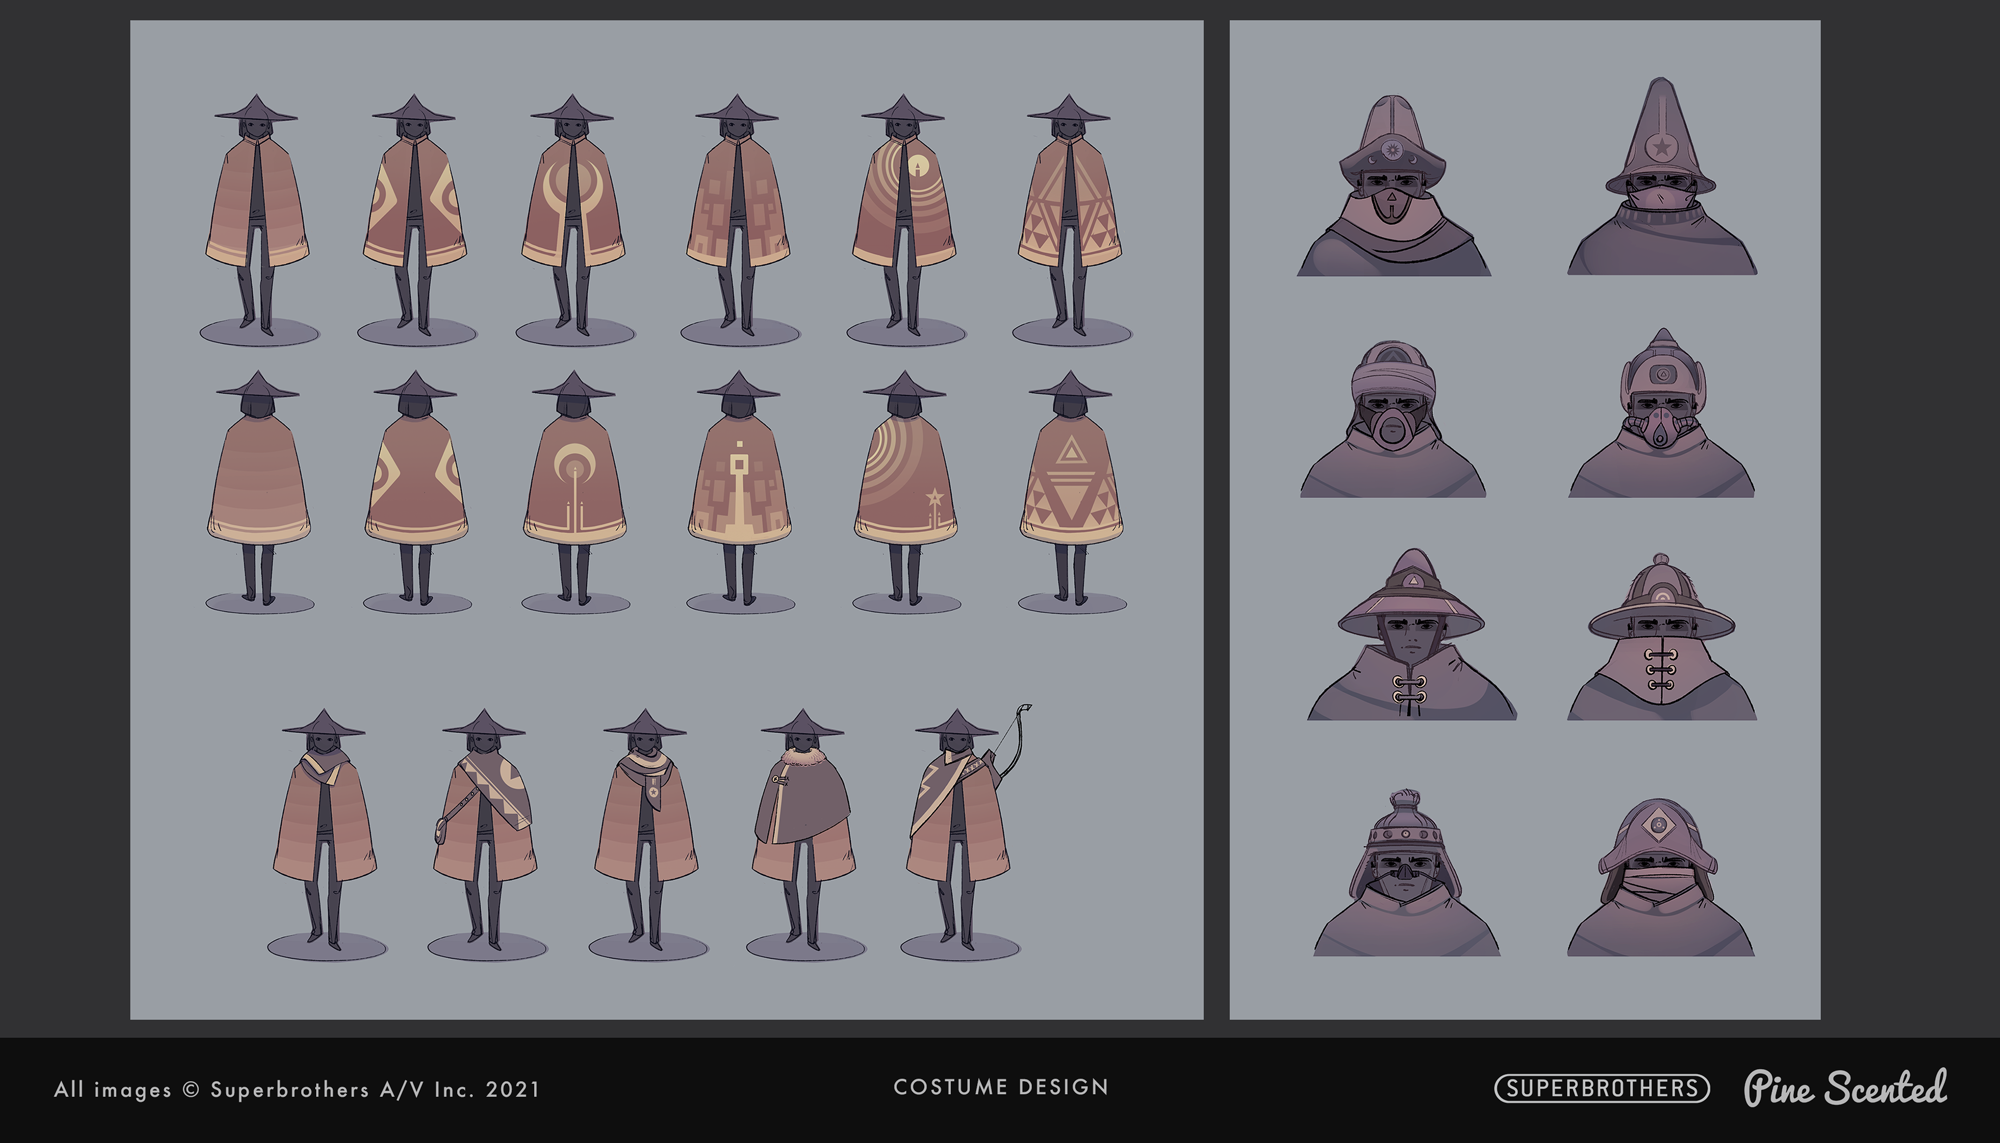Click the Superbrothers logo badge

tap(1601, 1088)
